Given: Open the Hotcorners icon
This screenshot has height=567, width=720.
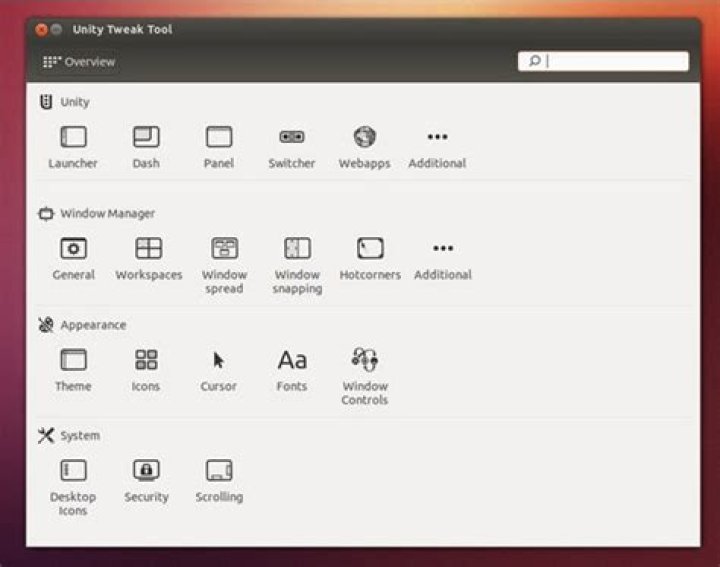Looking at the screenshot, I should (370, 248).
